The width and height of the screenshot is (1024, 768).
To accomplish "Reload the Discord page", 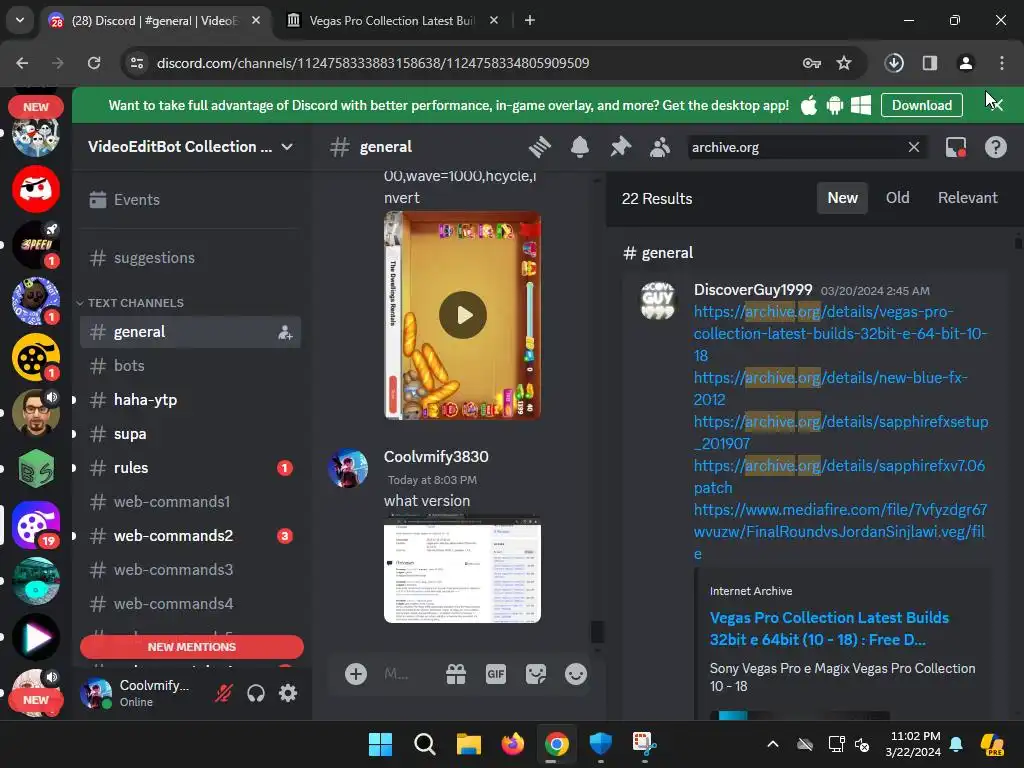I will coord(94,63).
